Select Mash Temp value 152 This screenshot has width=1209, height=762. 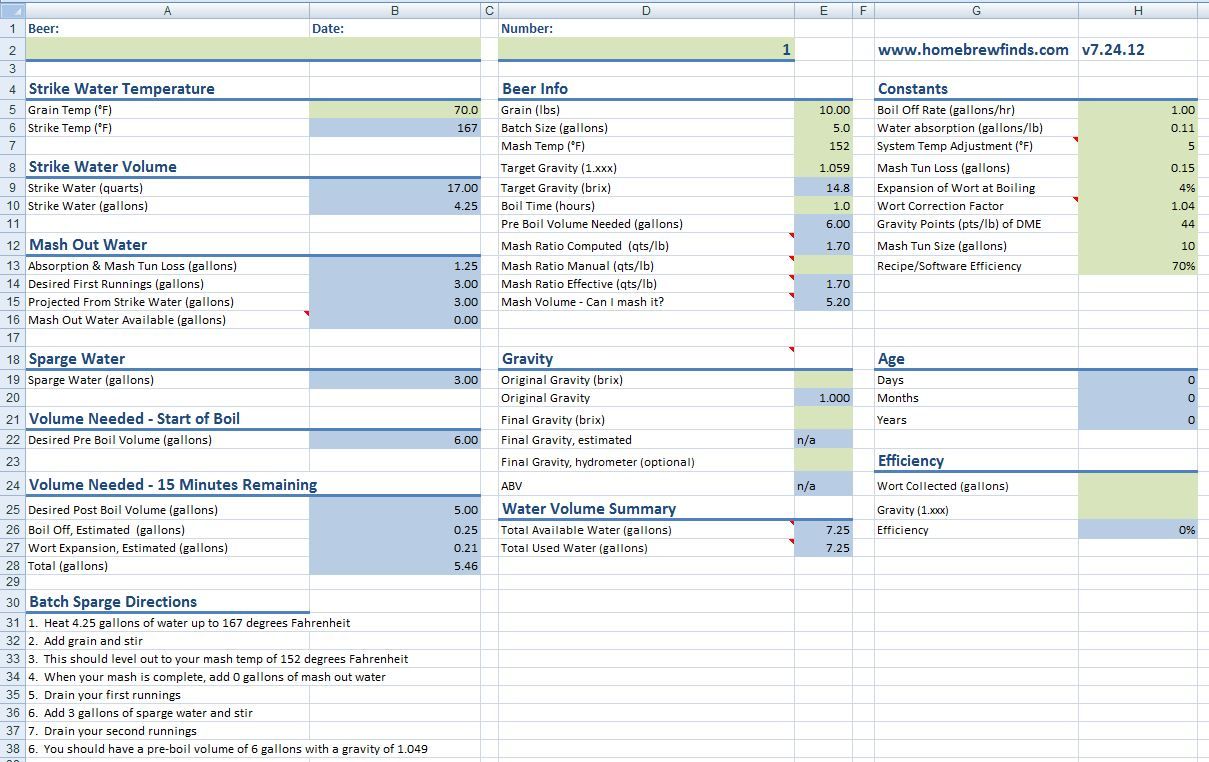click(824, 146)
